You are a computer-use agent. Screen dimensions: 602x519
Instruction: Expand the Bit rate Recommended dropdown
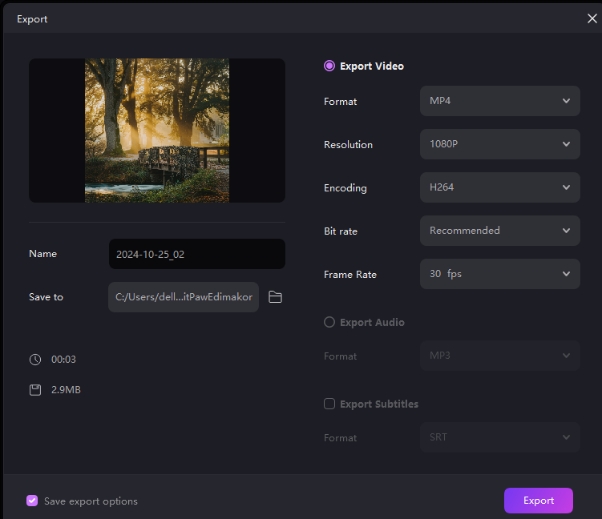(x=499, y=230)
